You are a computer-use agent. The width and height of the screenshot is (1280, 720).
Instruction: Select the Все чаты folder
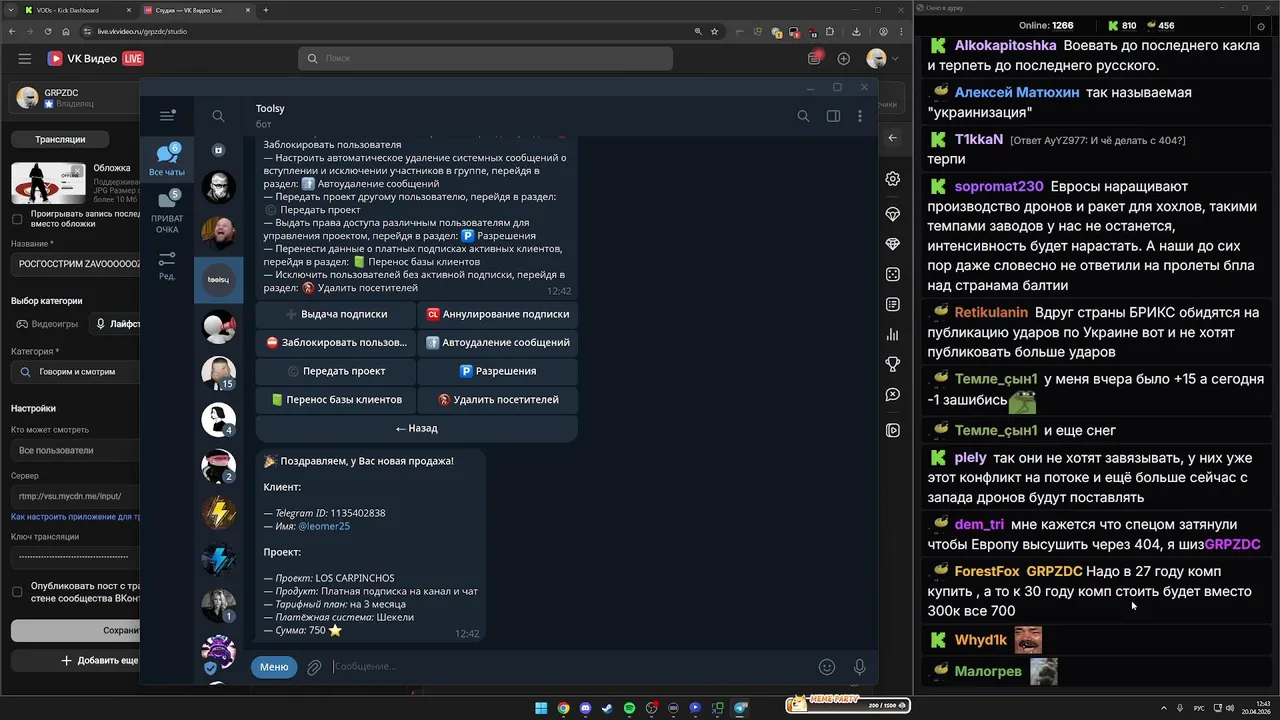[x=167, y=160]
